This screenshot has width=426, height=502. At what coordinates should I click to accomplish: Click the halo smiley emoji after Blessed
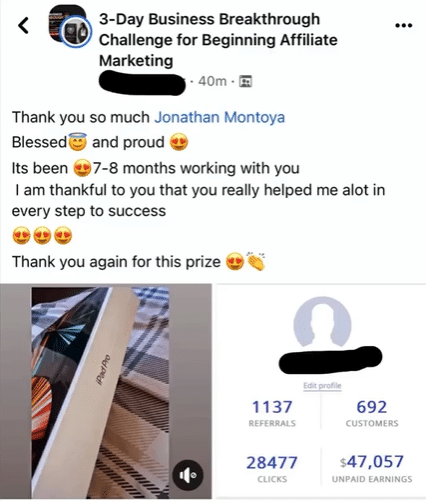pyautogui.click(x=78, y=141)
